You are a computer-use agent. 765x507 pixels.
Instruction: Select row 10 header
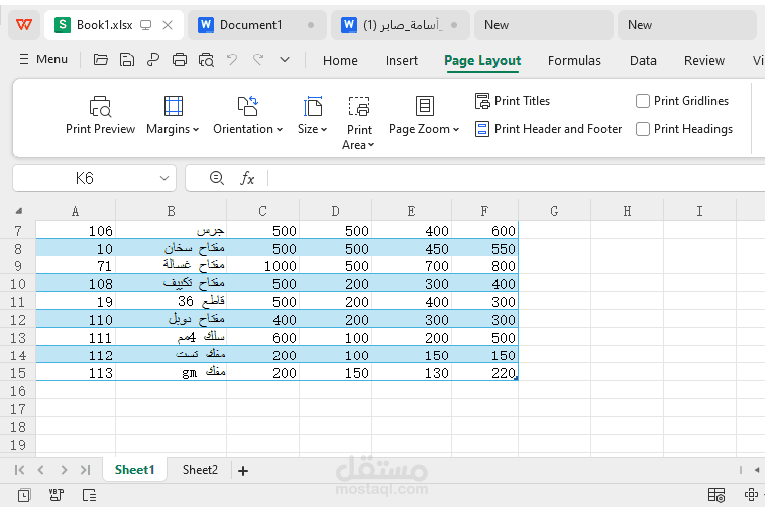tap(18, 284)
